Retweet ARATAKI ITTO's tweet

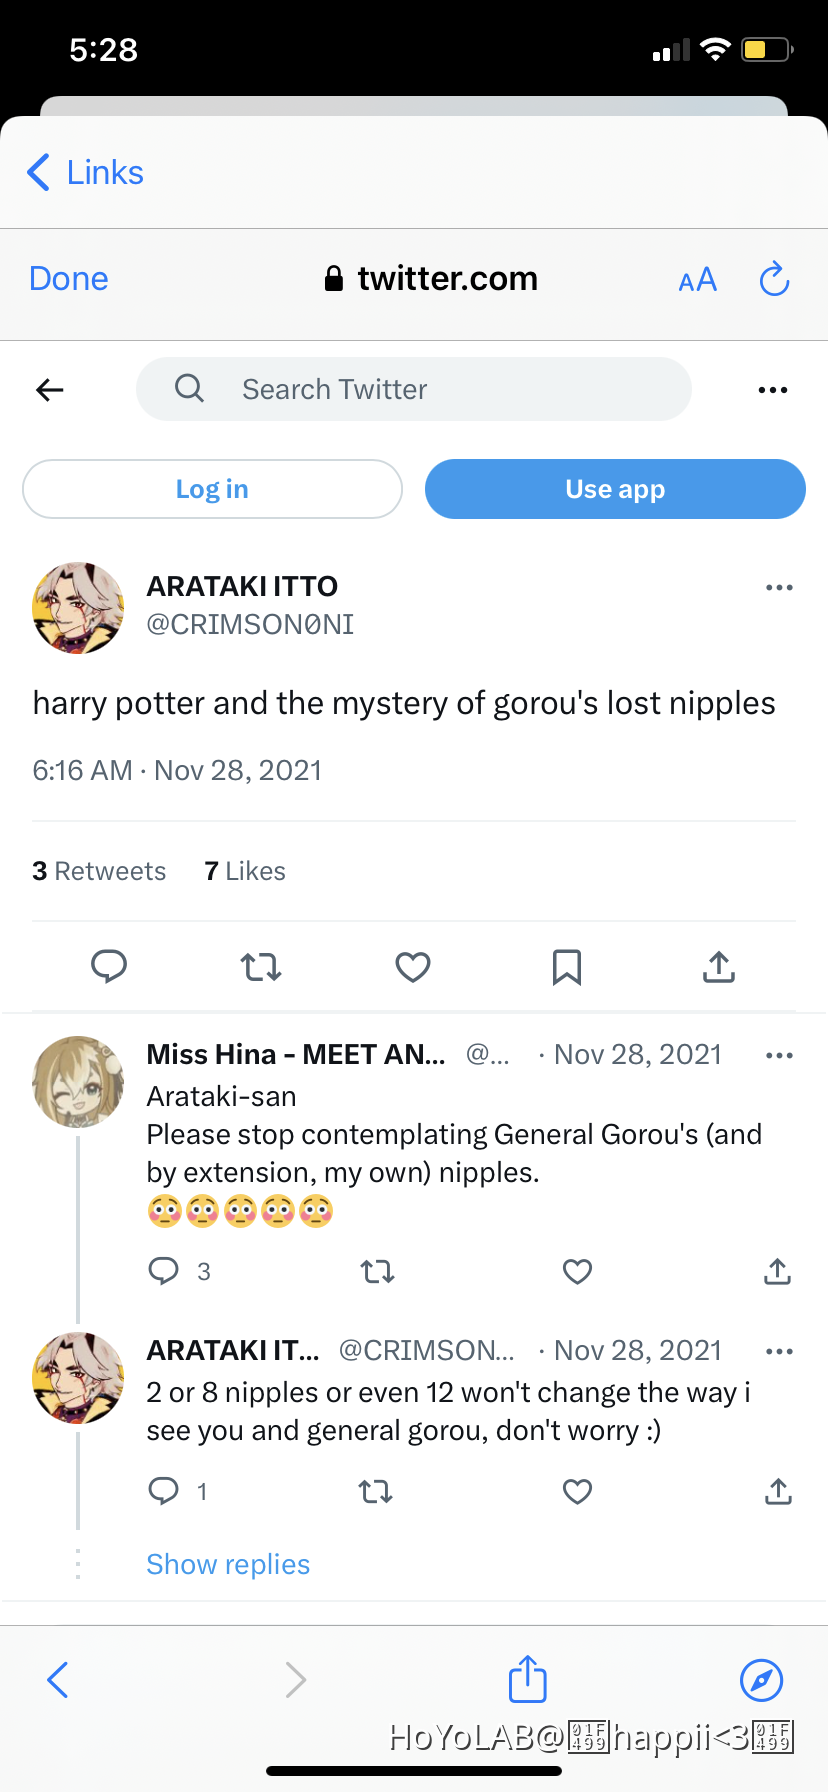[x=260, y=966]
